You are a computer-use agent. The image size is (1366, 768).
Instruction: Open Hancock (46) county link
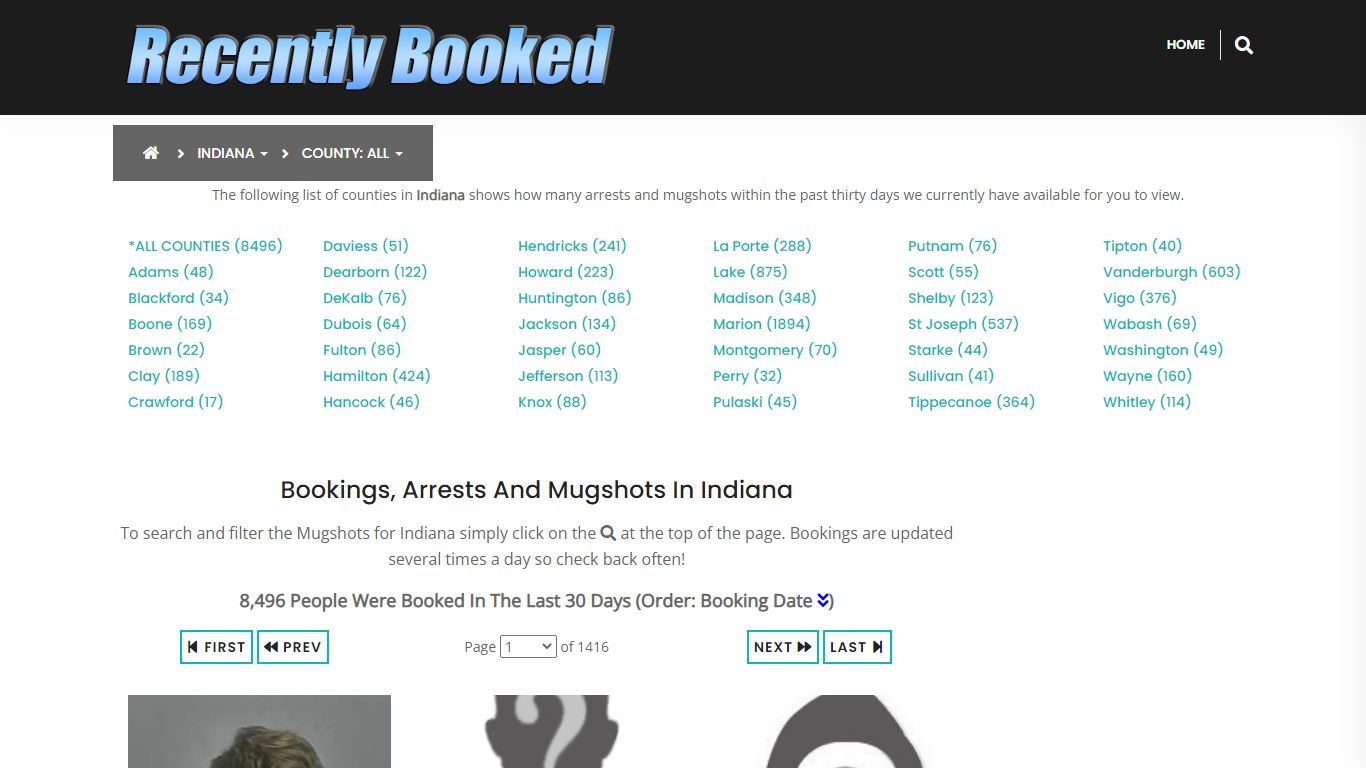pos(371,402)
